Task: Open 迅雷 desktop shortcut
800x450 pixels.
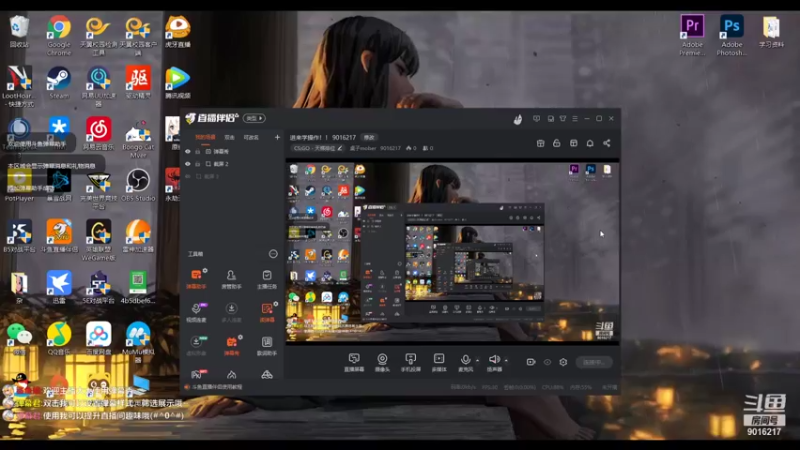Action: tap(59, 287)
